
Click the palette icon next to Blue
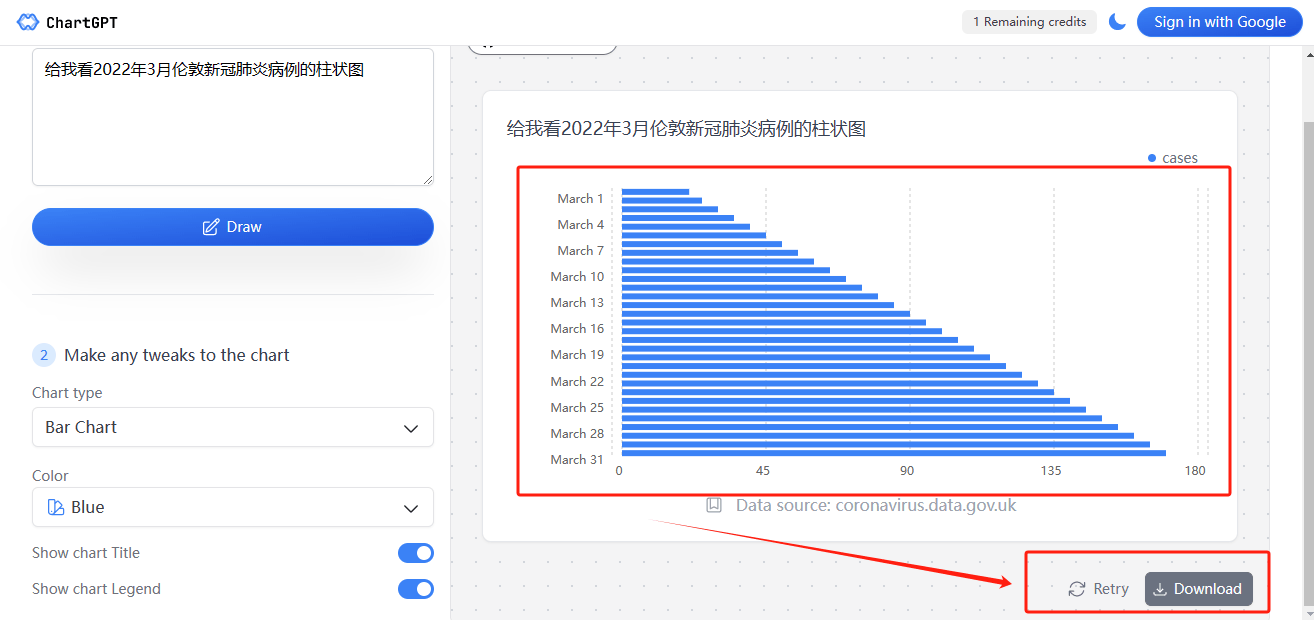coord(56,508)
